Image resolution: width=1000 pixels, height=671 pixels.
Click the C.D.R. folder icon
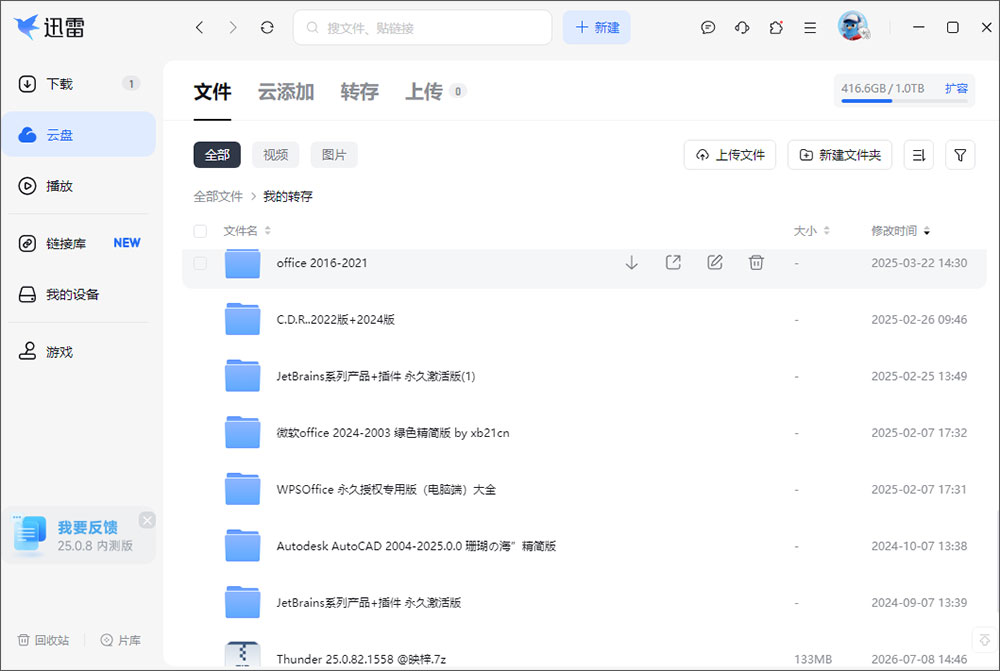pos(242,319)
